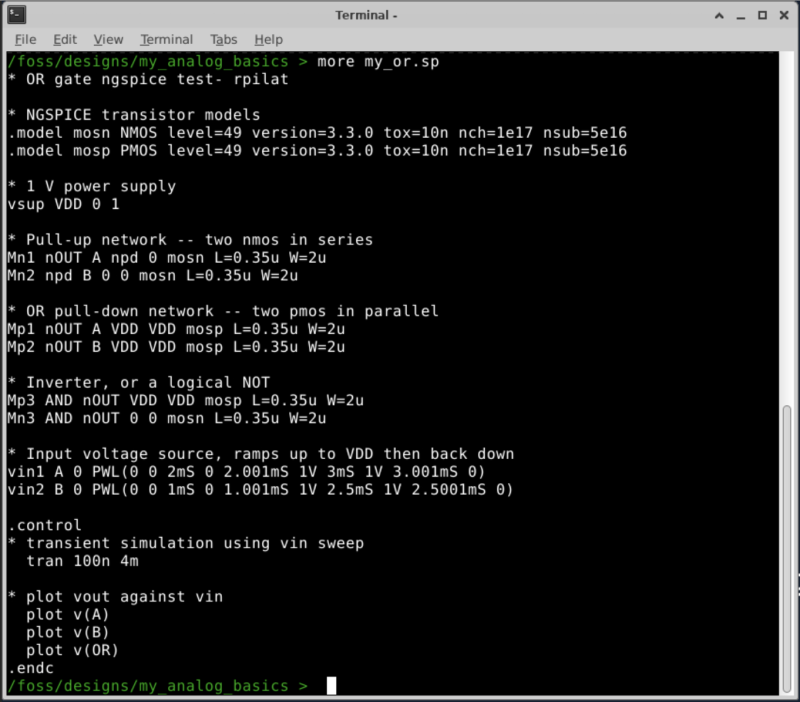Open the File menu
Viewport: 800px width, 702px height.
pos(26,39)
